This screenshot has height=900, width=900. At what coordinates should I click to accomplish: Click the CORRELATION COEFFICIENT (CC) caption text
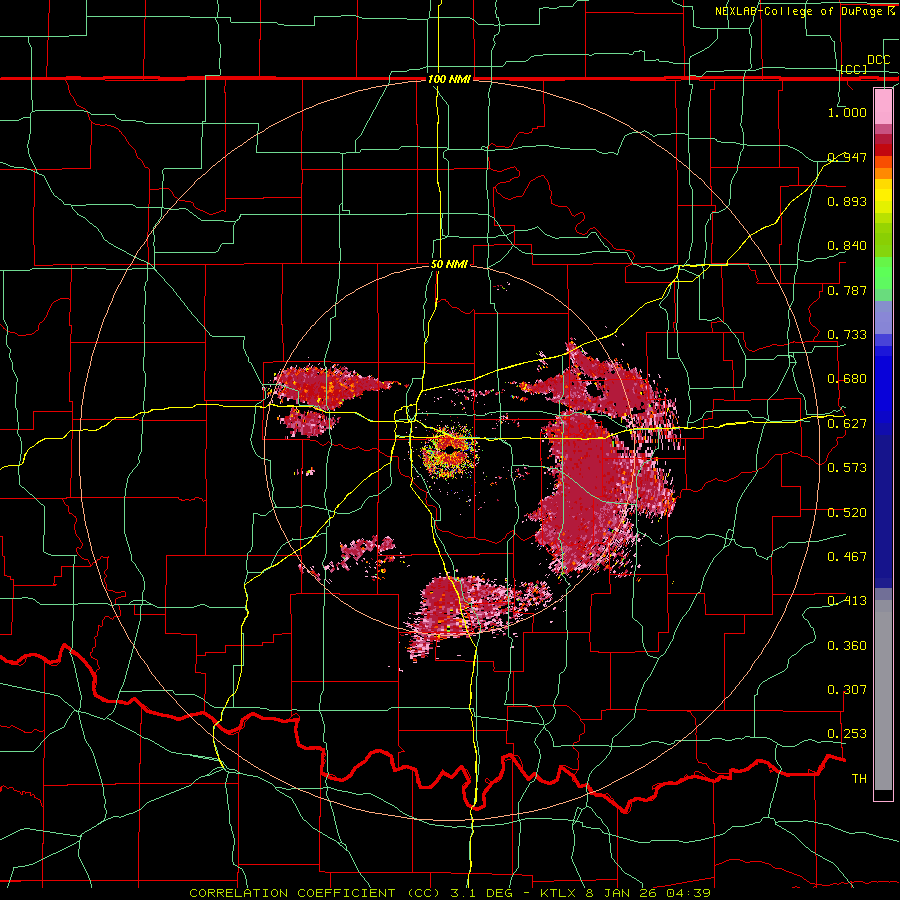click(x=315, y=893)
